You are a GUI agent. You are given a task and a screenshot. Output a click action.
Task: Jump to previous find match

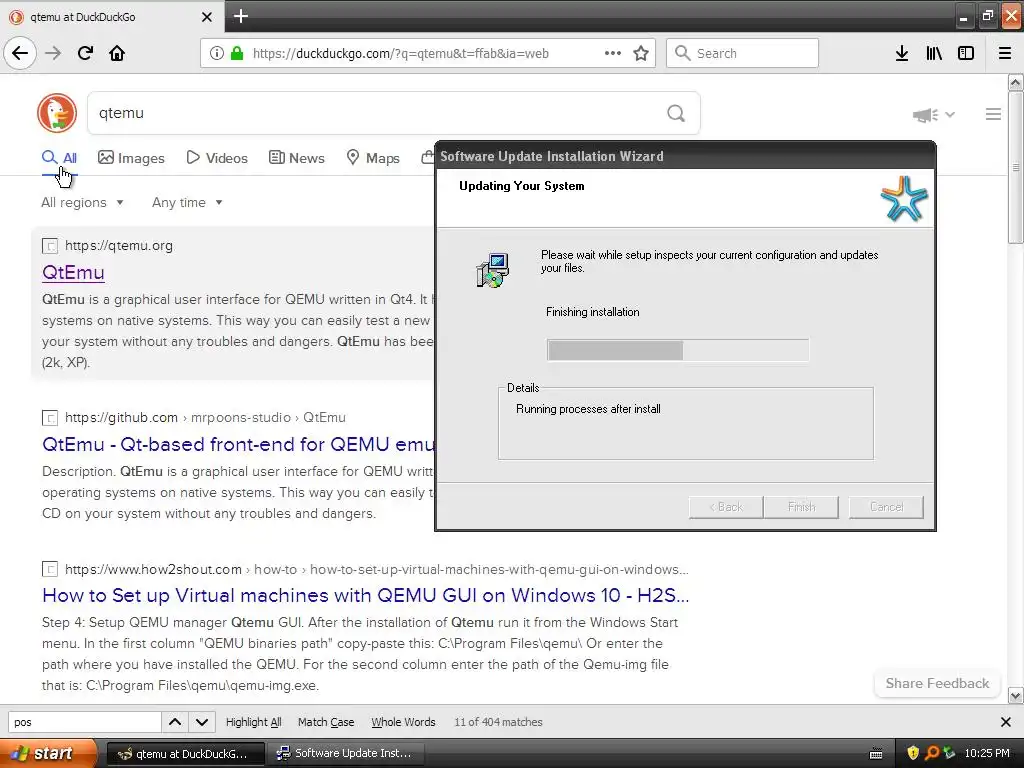[175, 722]
